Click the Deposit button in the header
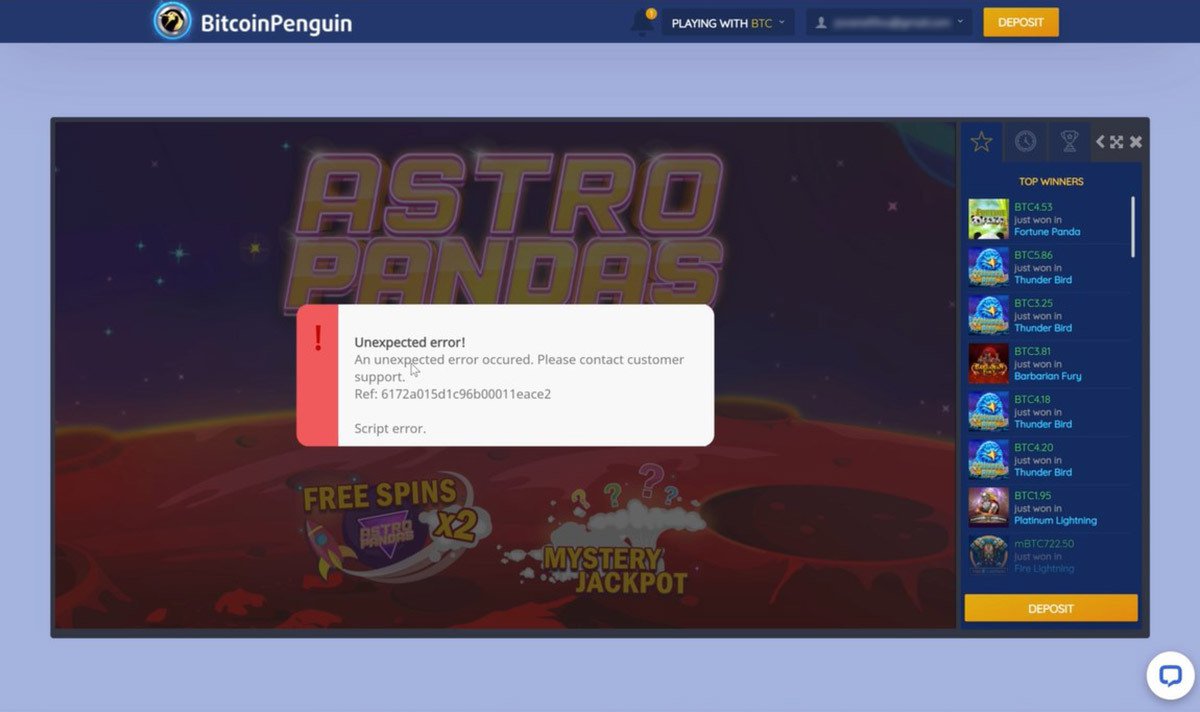 1021,22
